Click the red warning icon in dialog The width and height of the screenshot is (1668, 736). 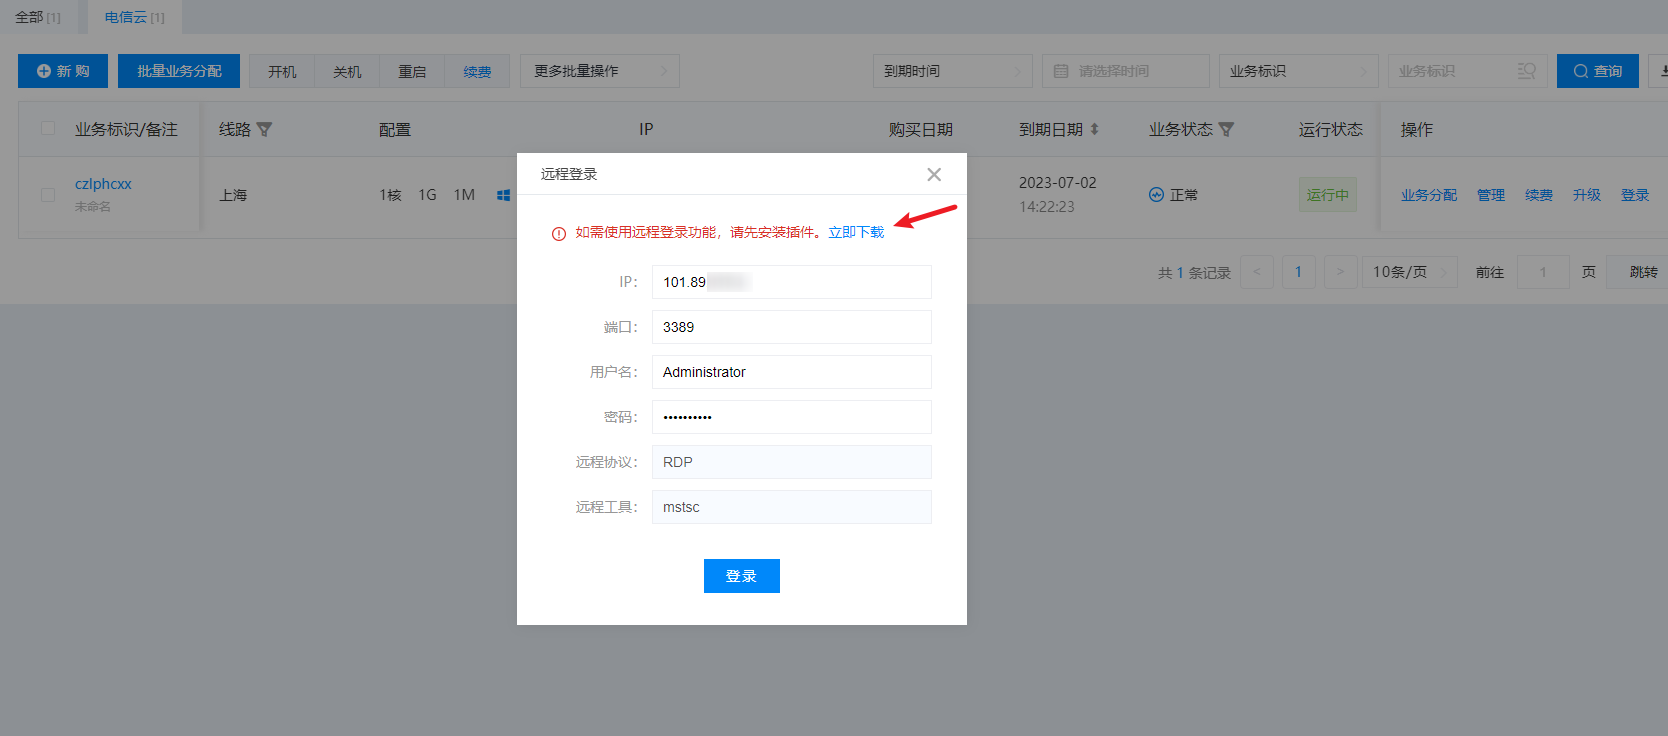click(x=559, y=234)
